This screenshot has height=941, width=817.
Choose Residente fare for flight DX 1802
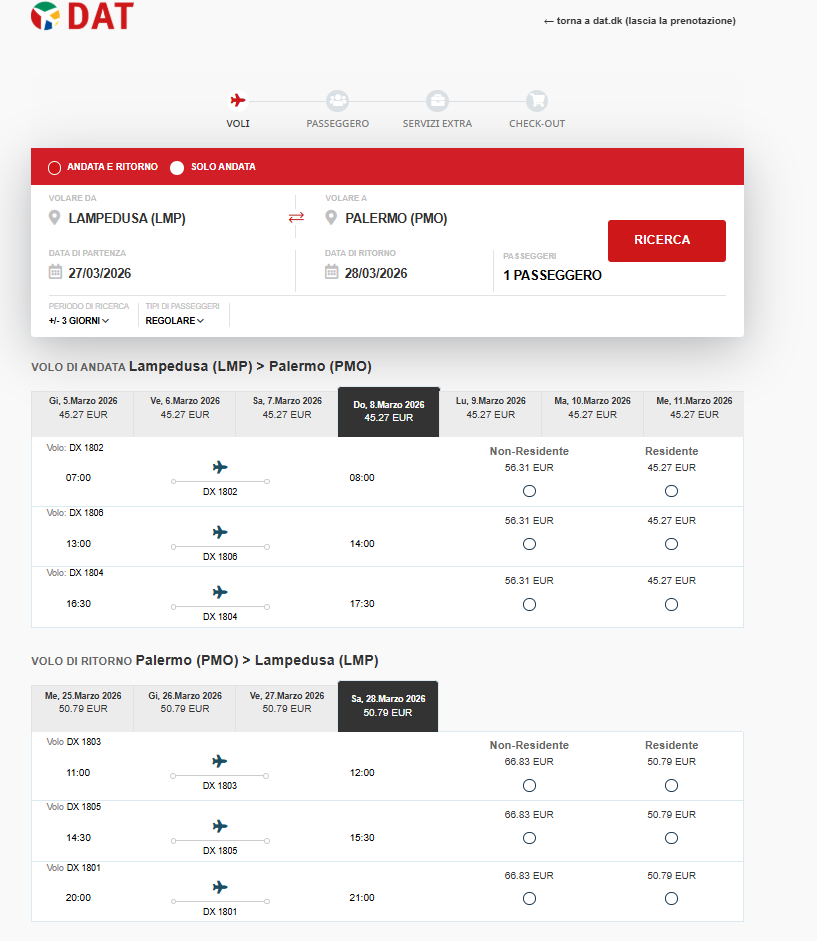[x=671, y=491]
